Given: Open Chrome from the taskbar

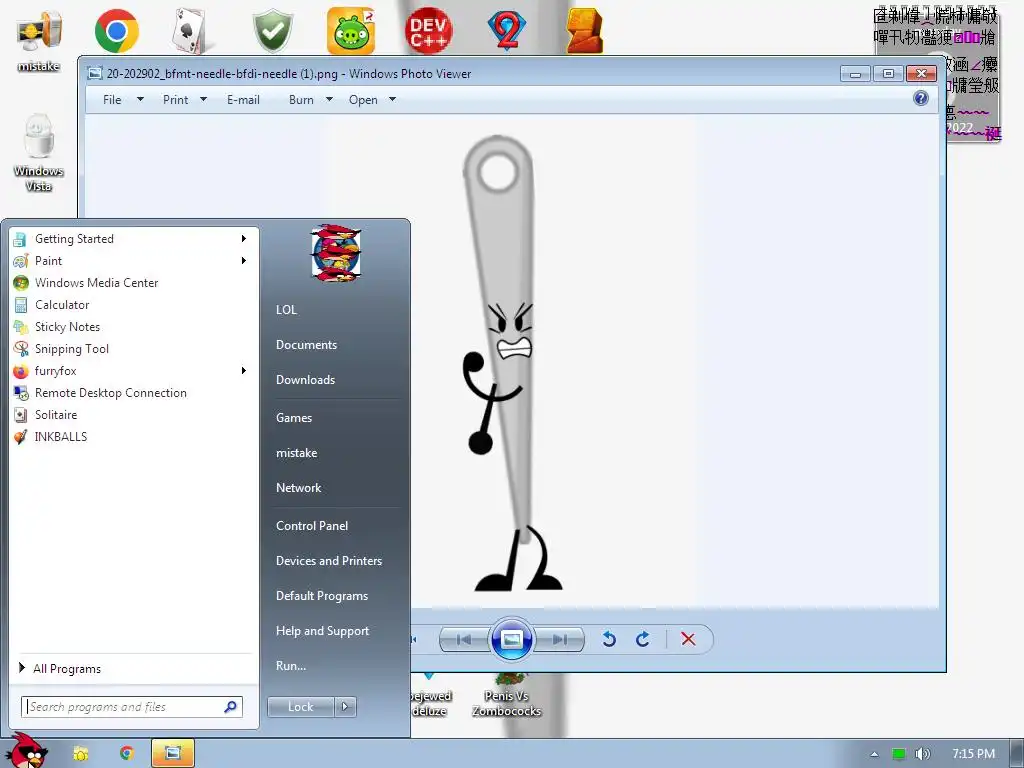Looking at the screenshot, I should click(127, 753).
